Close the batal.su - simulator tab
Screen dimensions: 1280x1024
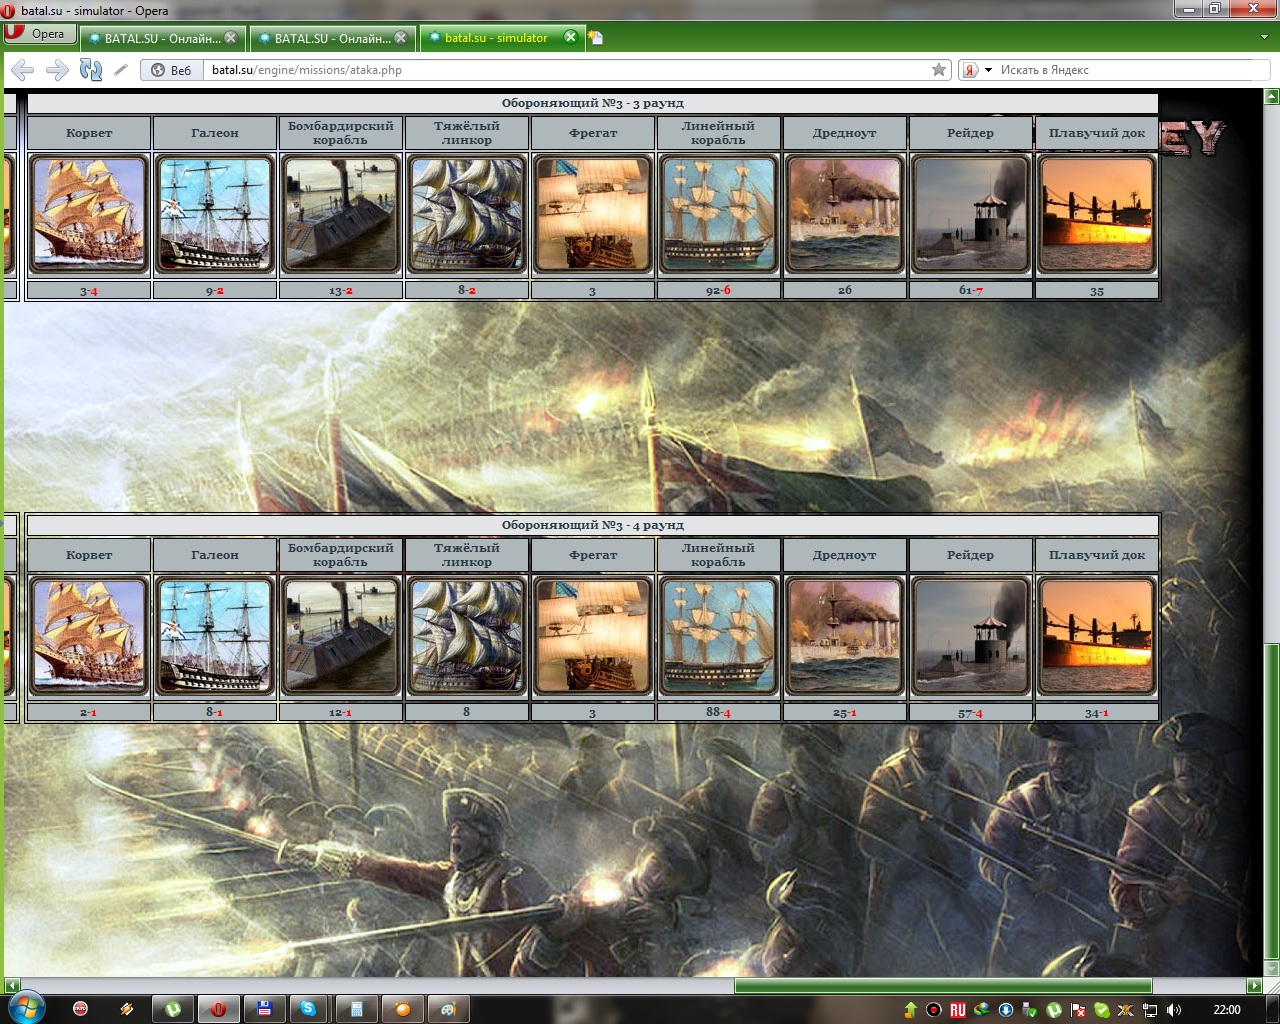(570, 37)
